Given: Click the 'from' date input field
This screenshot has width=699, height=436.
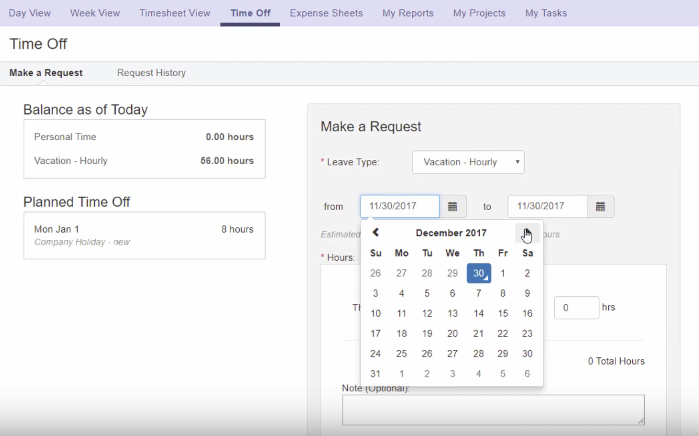Looking at the screenshot, I should click(x=399, y=206).
